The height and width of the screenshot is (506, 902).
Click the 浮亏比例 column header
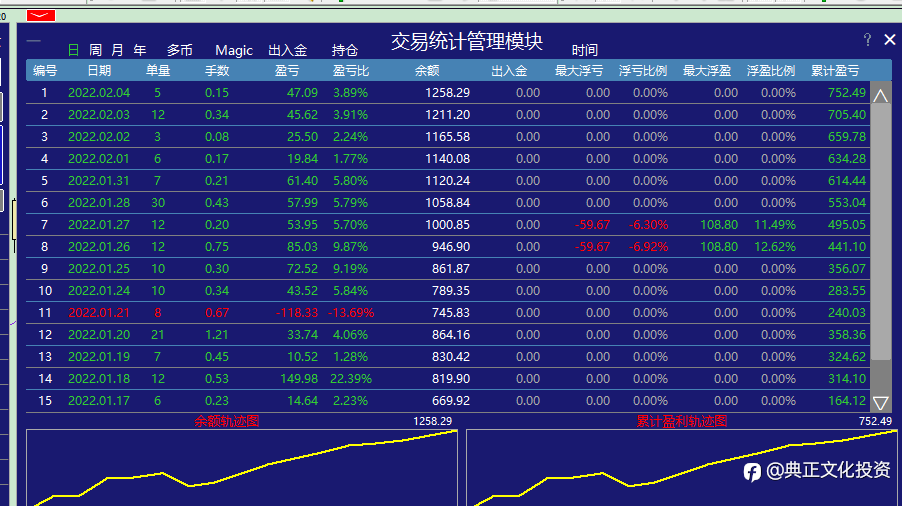pyautogui.click(x=643, y=71)
